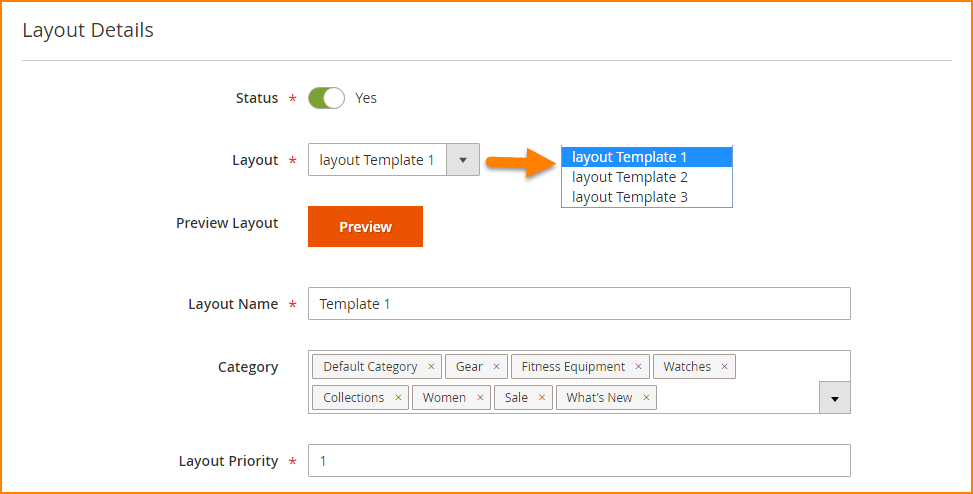Screen dimensions: 973x494
Task: Remove the Gear category tag
Action: tap(496, 367)
